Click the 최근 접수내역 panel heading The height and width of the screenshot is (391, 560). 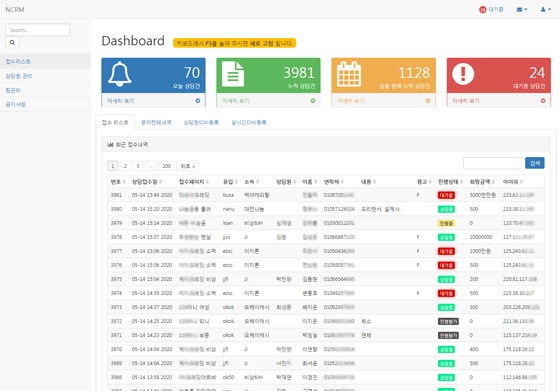point(128,145)
